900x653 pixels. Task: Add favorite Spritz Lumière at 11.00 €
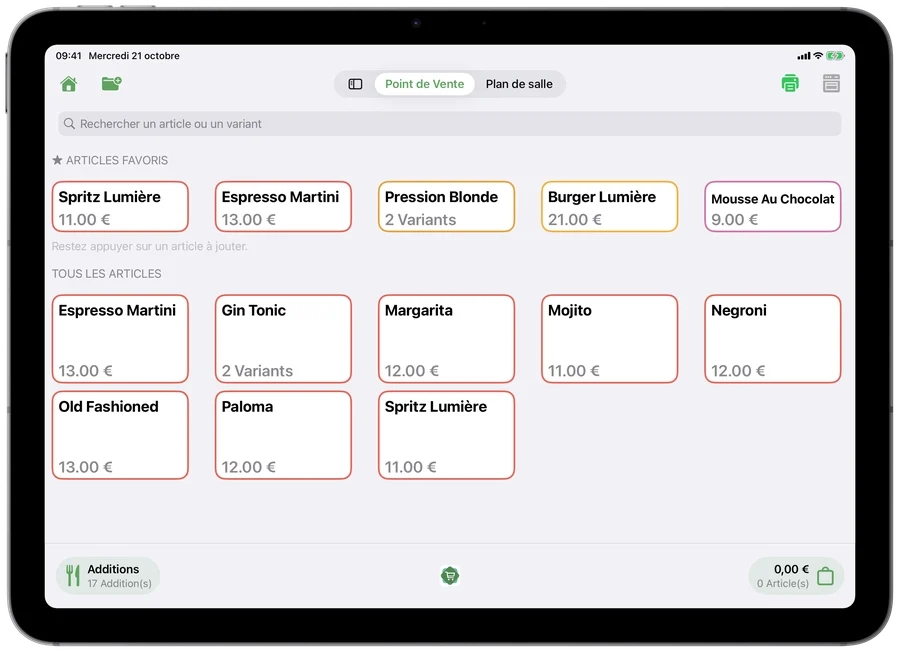[120, 207]
